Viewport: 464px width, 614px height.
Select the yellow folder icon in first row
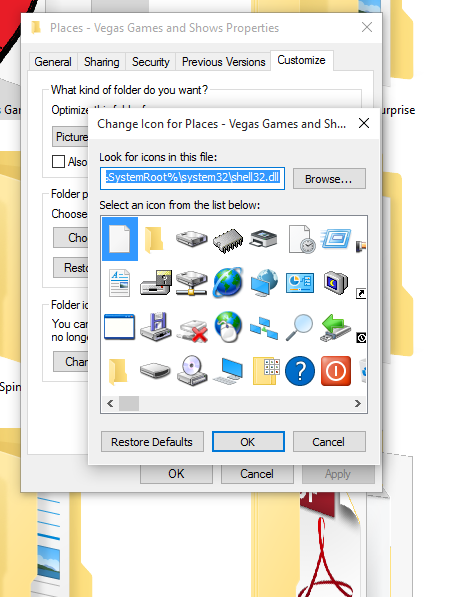coord(154,239)
